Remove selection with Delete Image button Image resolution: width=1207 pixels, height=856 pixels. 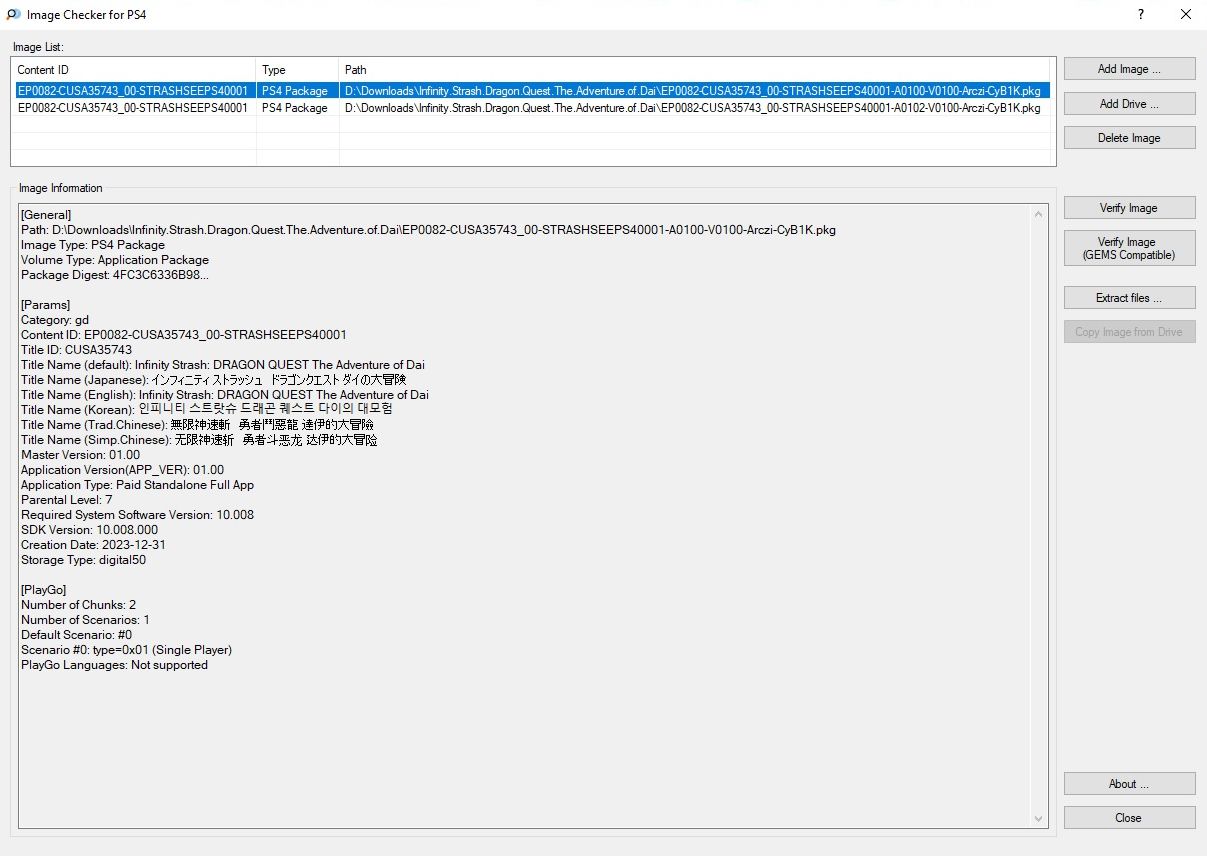[x=1129, y=138]
